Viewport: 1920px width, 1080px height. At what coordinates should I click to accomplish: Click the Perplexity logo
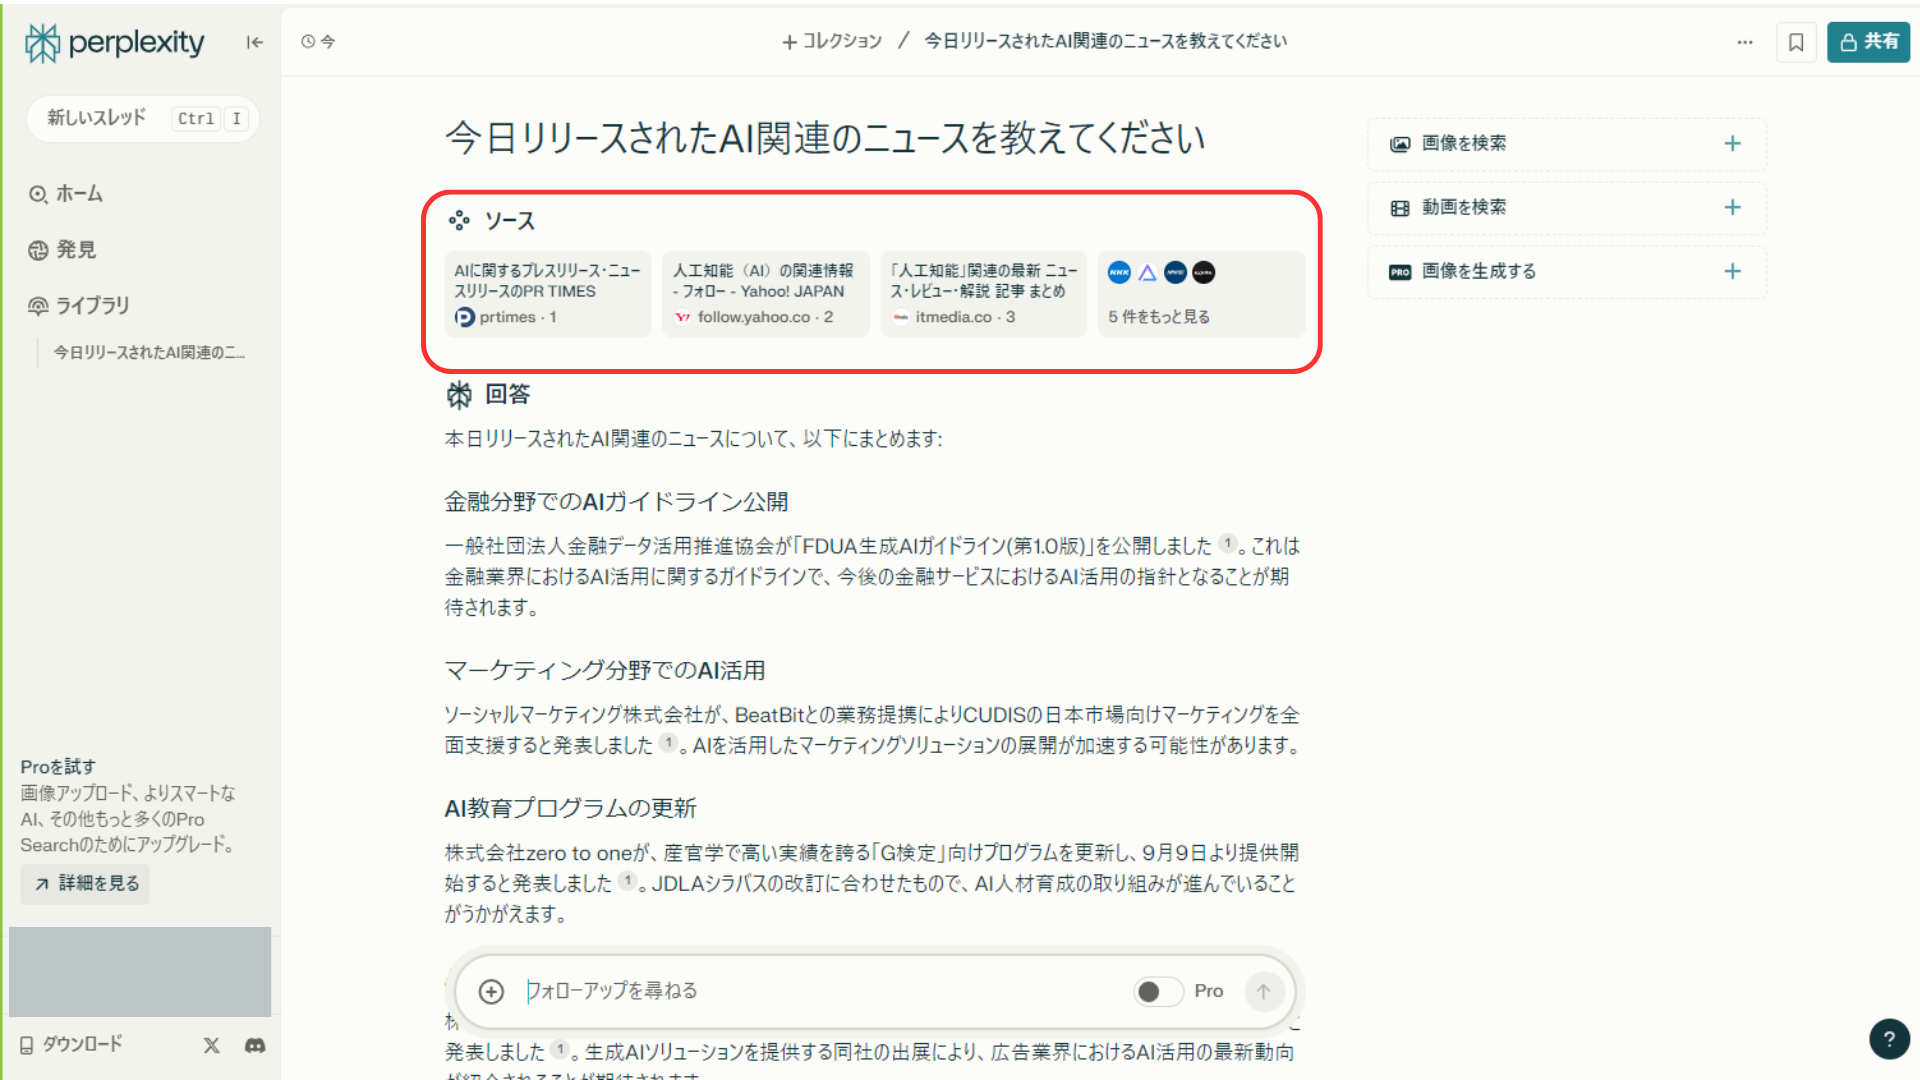coord(114,42)
